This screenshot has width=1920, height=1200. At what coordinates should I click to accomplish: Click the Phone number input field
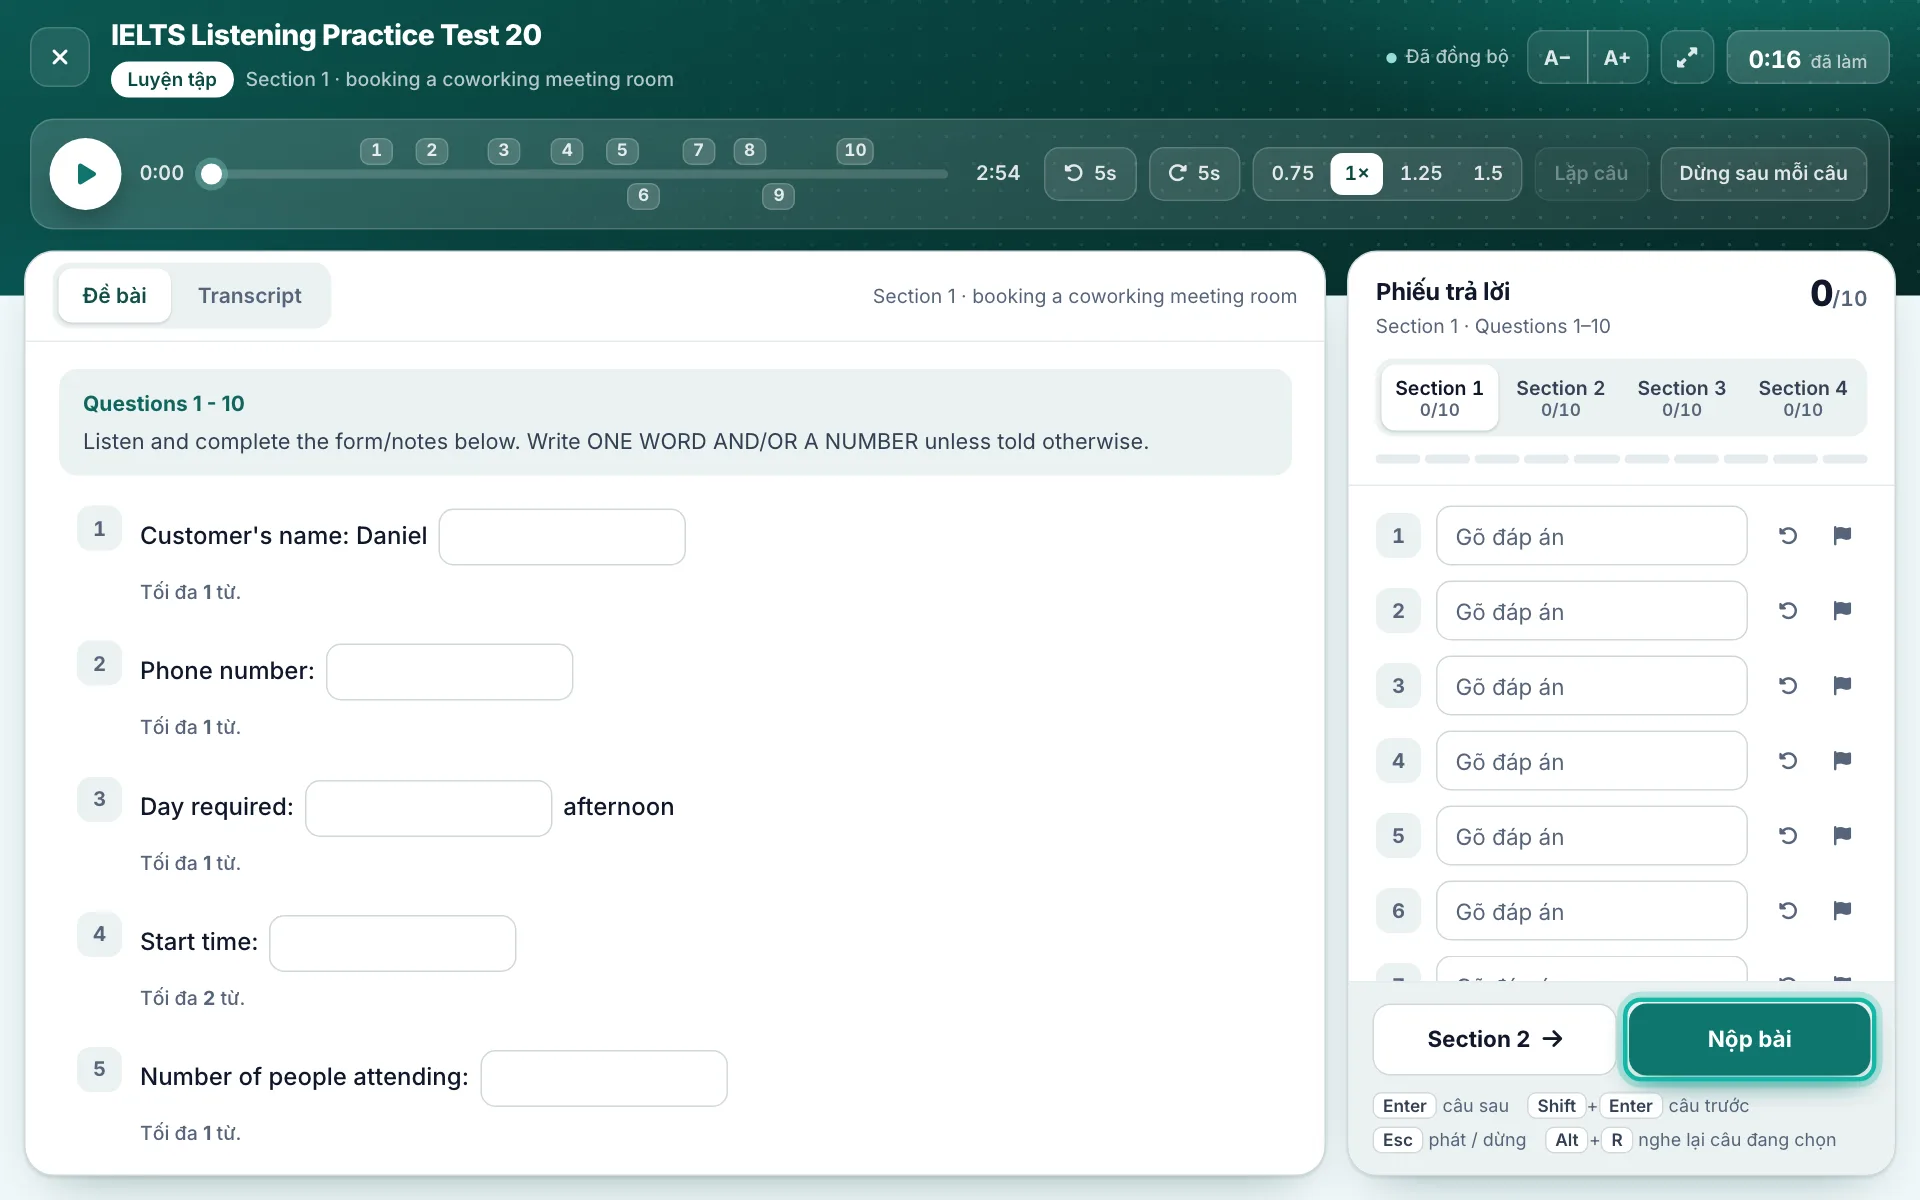(x=450, y=672)
